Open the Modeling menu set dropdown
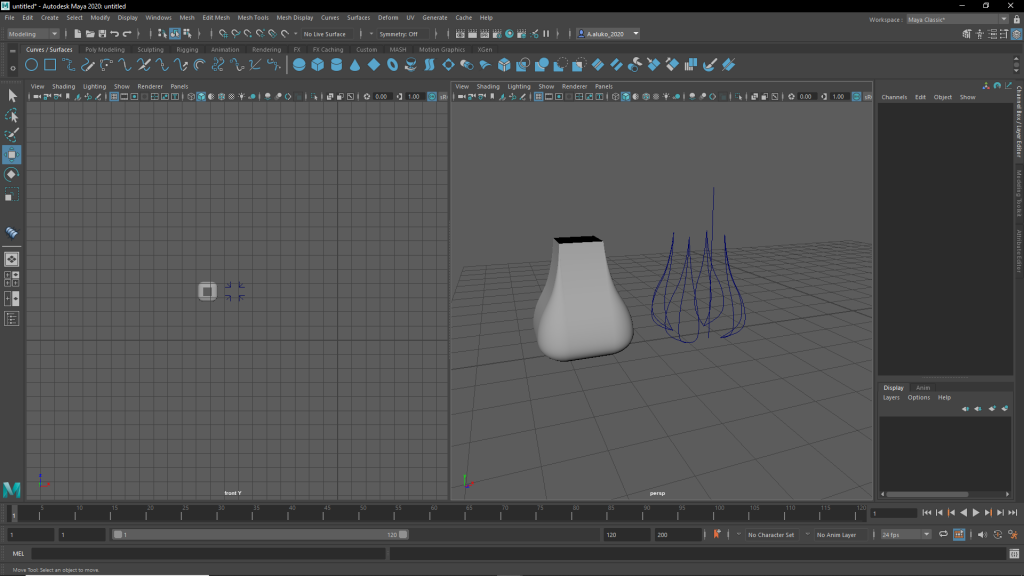 (35, 34)
